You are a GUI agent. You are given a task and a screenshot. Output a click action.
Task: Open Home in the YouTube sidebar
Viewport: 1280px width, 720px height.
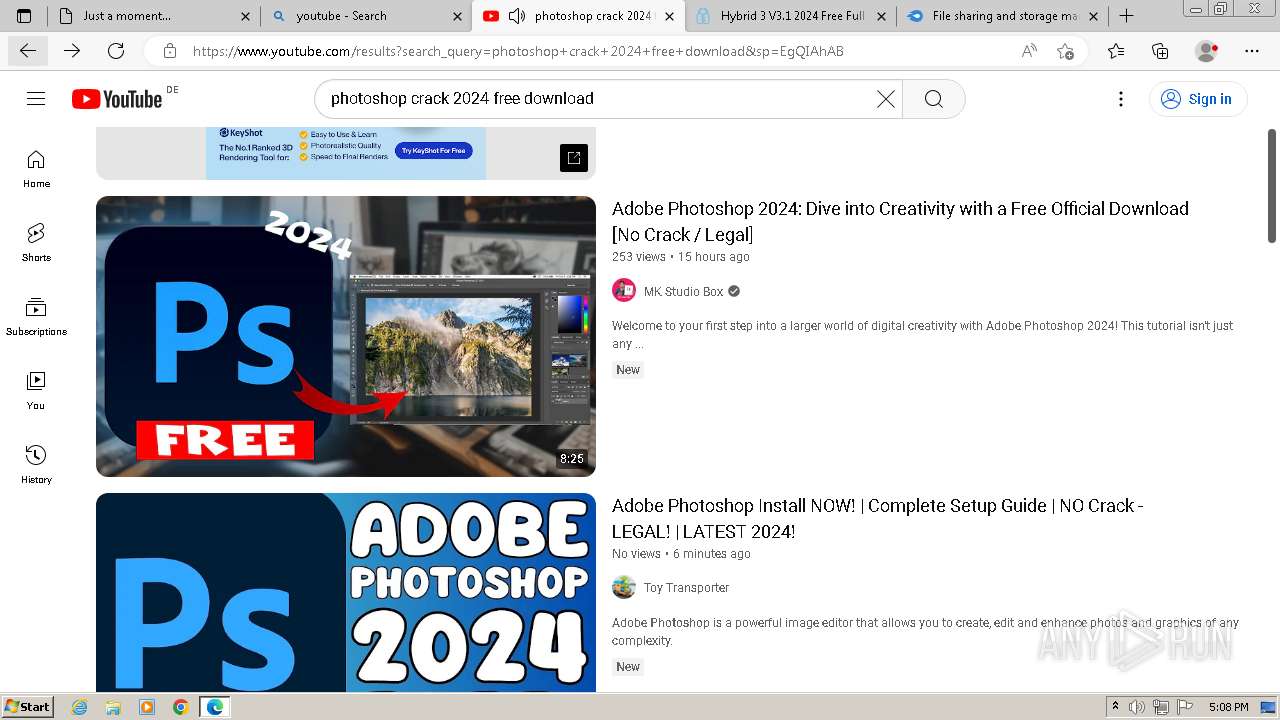pyautogui.click(x=36, y=169)
